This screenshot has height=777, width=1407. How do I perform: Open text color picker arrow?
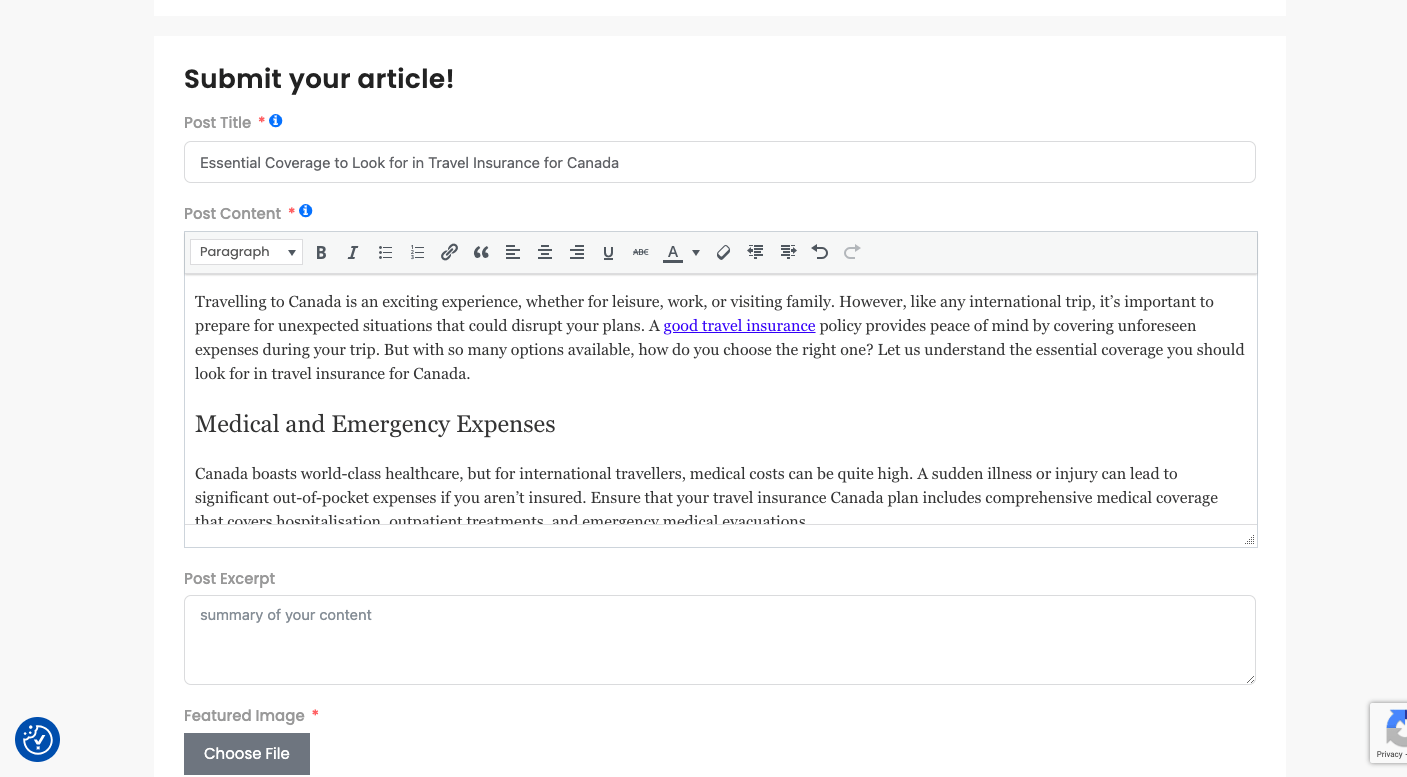696,252
